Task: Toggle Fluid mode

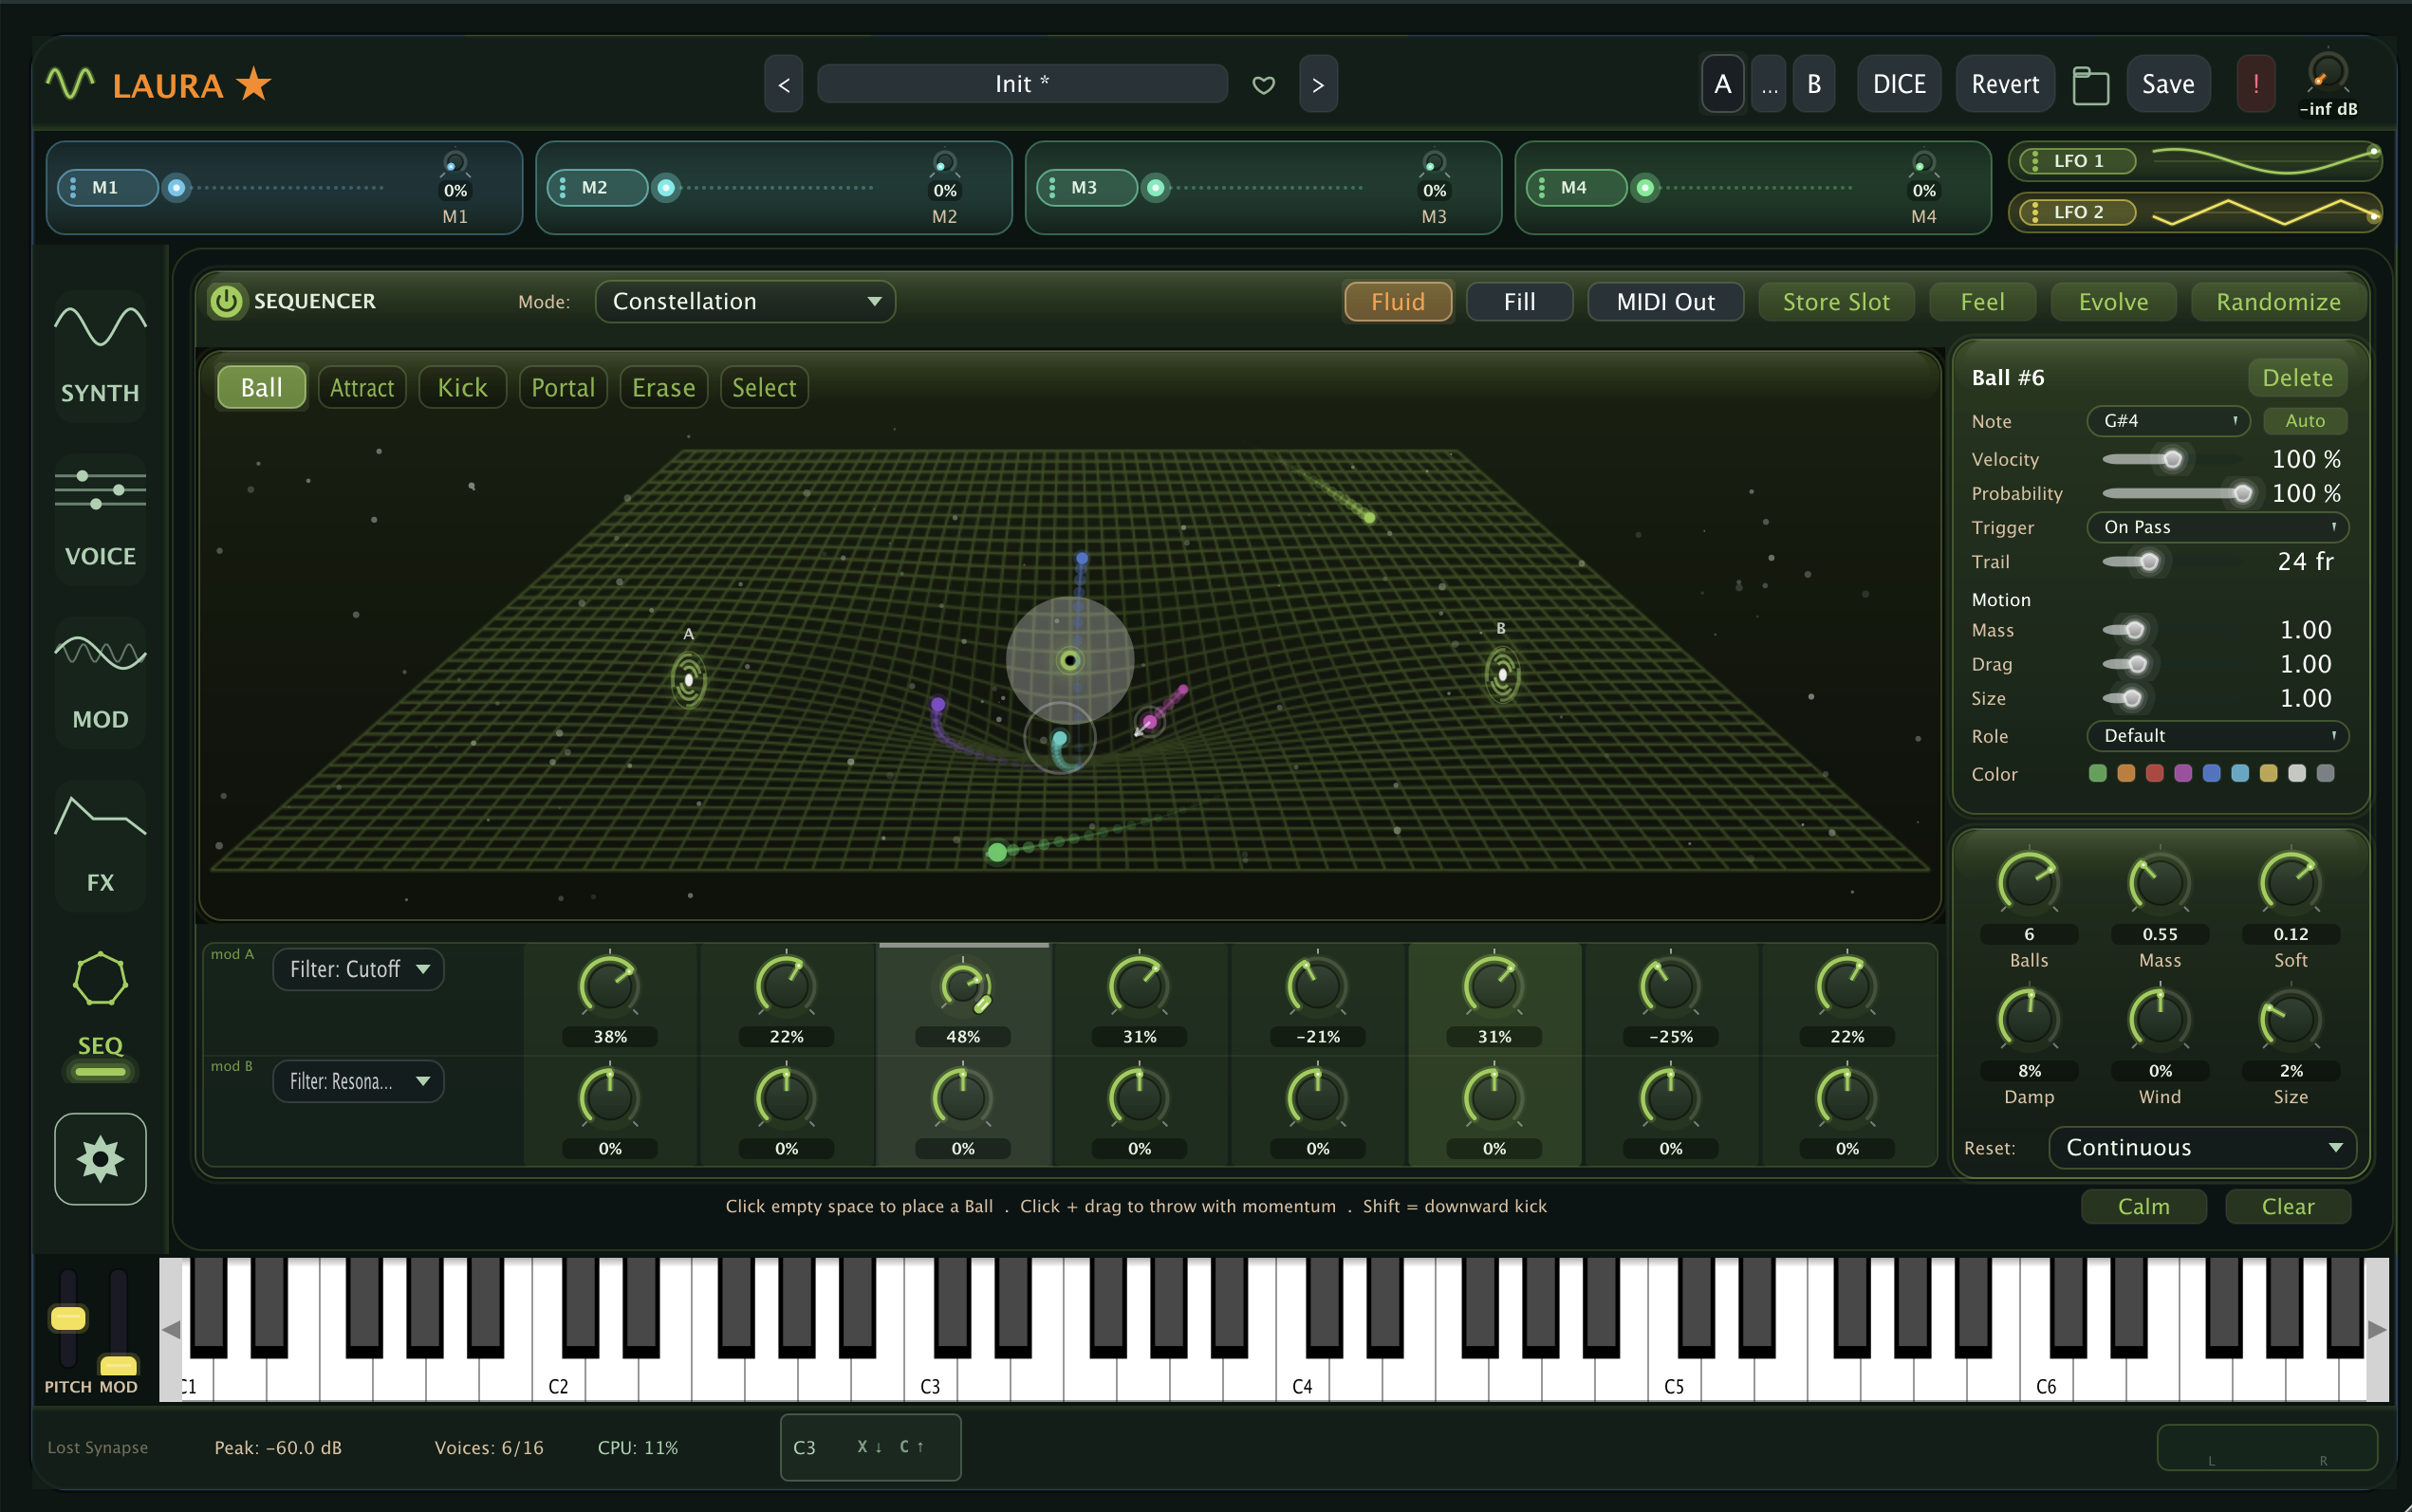Action: [1397, 302]
